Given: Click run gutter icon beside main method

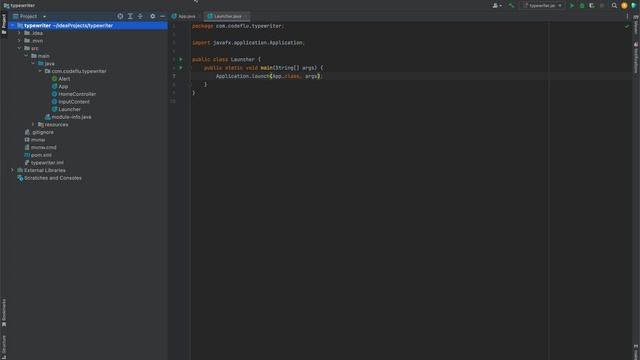Looking at the screenshot, I should (181, 68).
